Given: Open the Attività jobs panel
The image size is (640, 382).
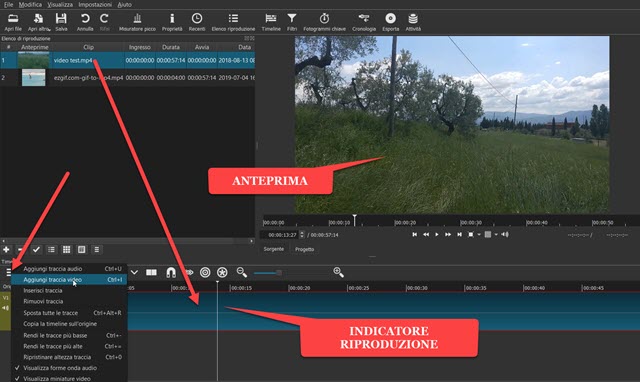Looking at the screenshot, I should click(413, 22).
